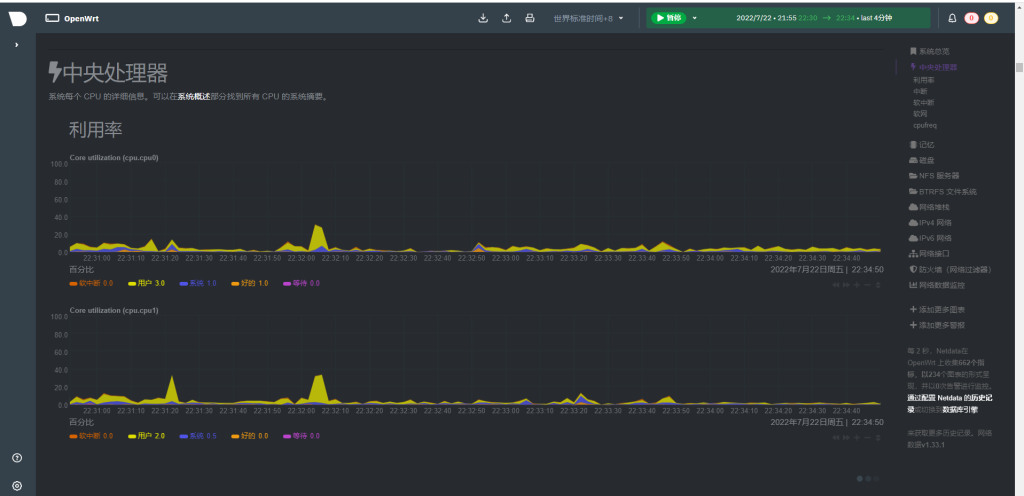Click the yellow warning alarms counter badge
This screenshot has height=496, width=1024.
point(991,18)
